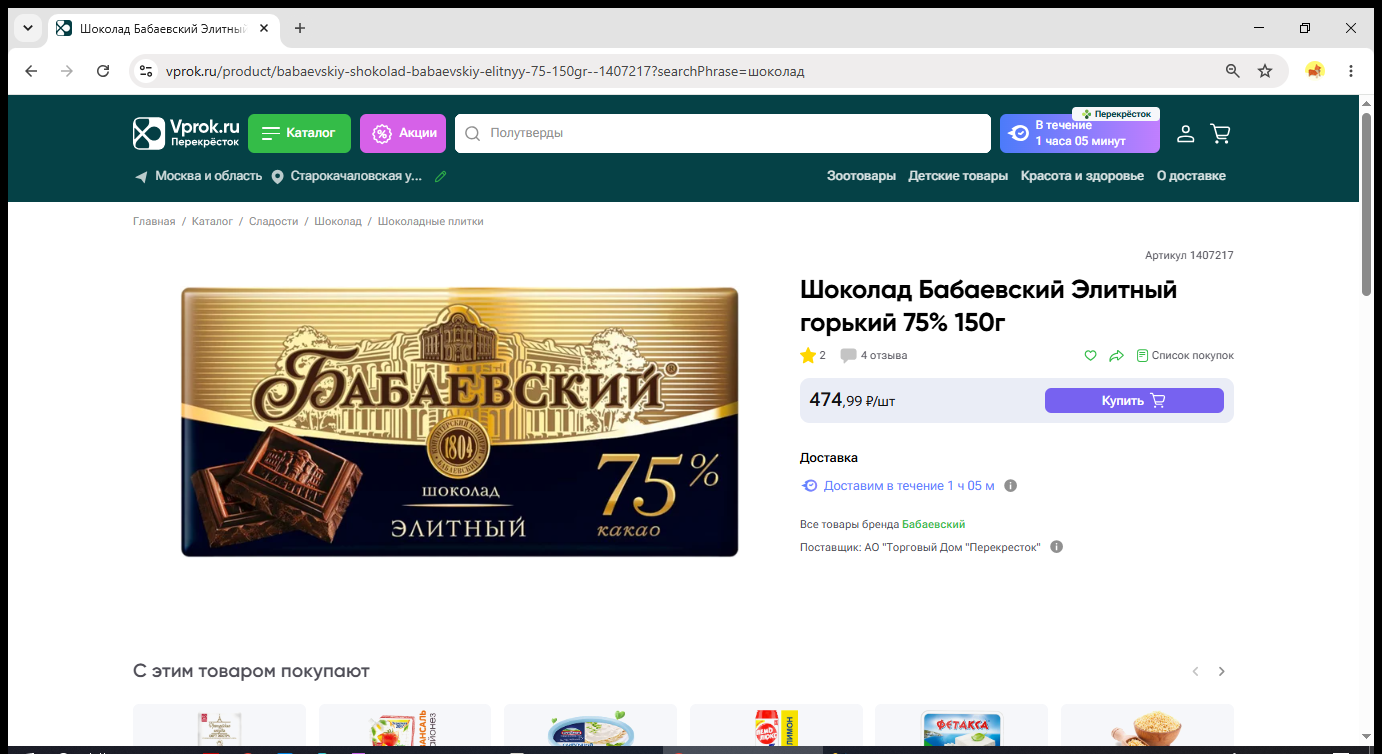1382x754 pixels.
Task: Add product to favorites with heart icon
Action: 1091,355
